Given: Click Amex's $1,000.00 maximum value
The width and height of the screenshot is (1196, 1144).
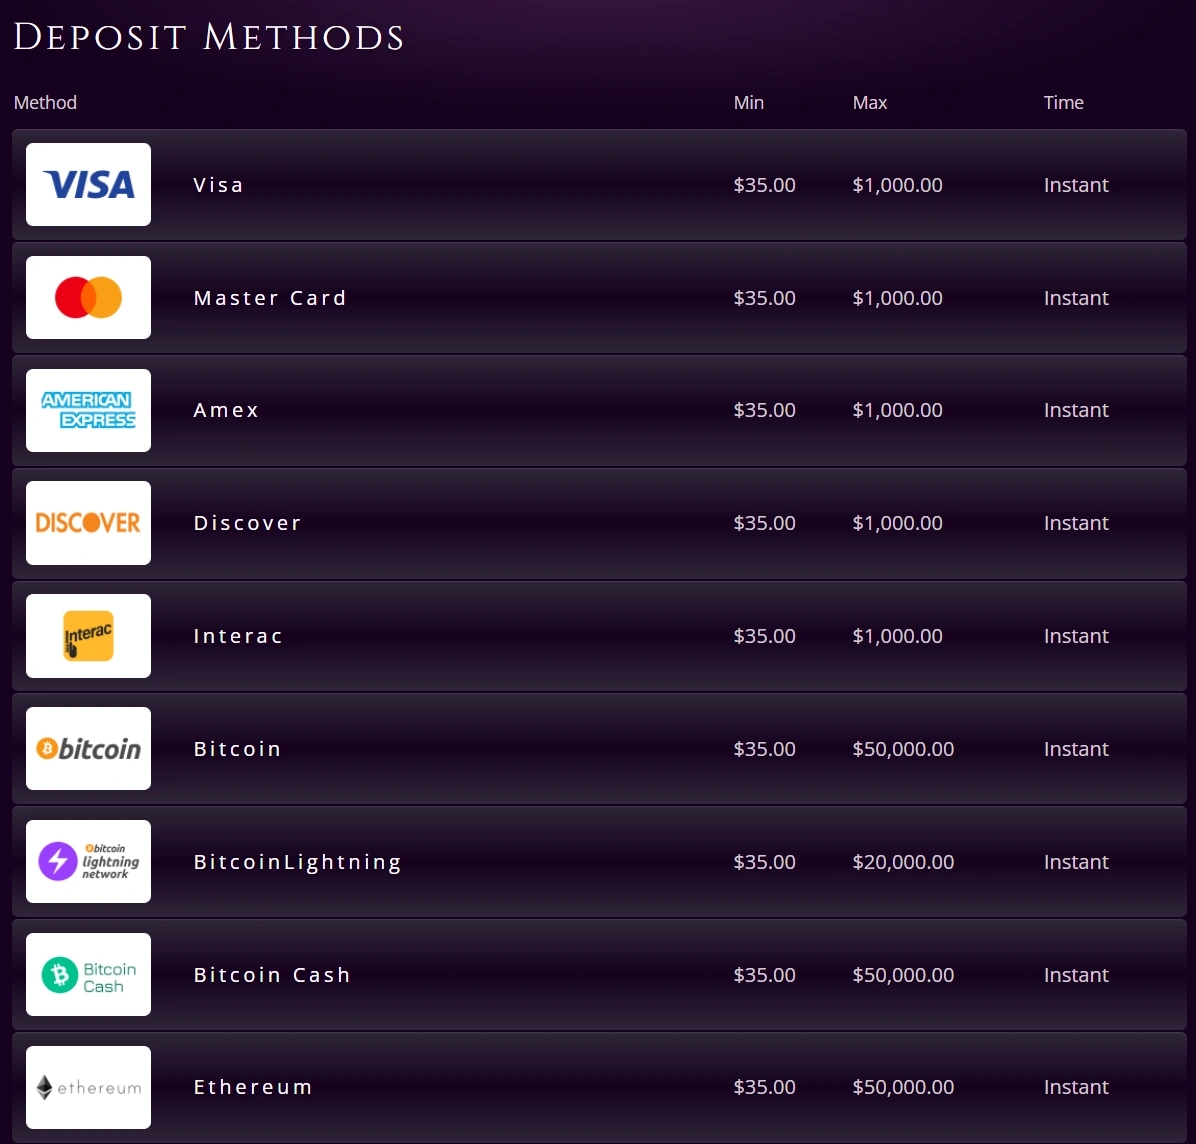Looking at the screenshot, I should coord(897,410).
